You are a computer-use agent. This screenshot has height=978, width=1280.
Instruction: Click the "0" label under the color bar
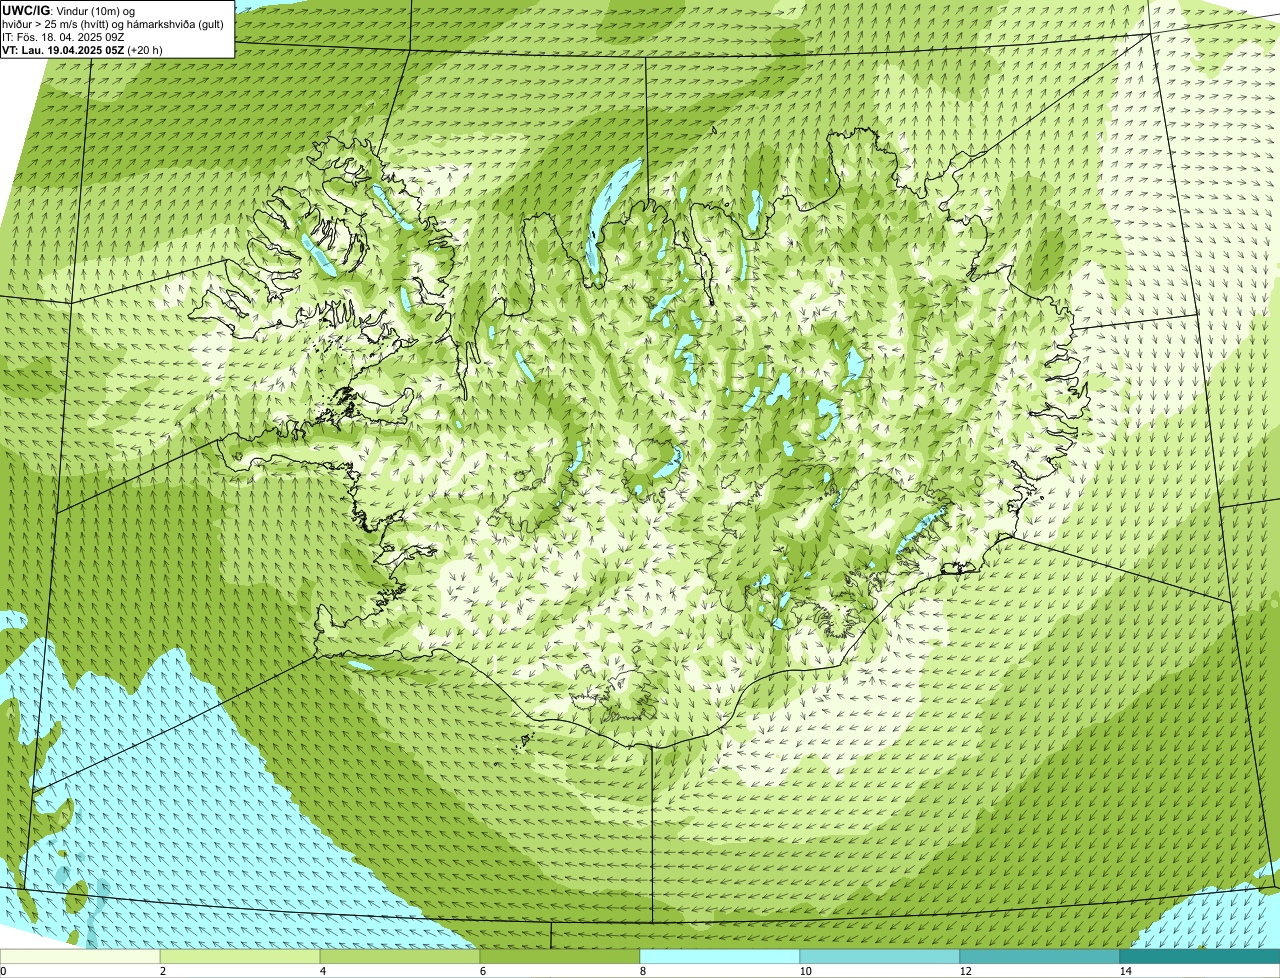pos(3,971)
